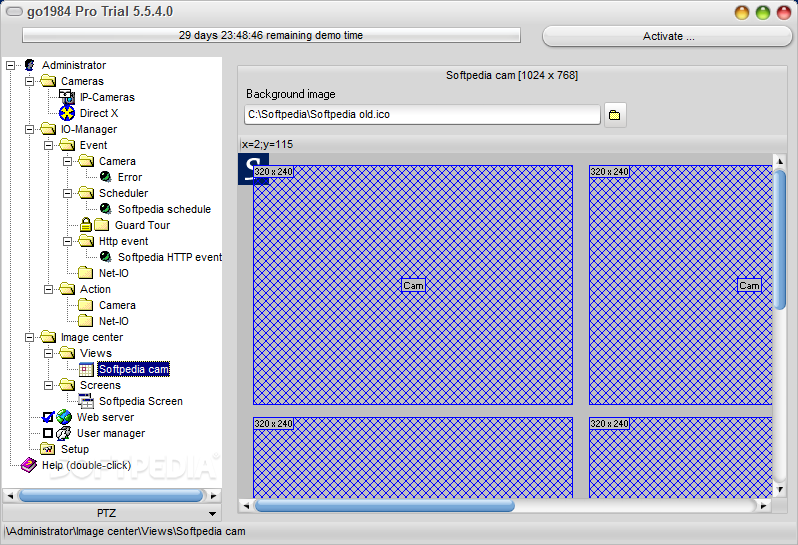Collapse the Image center tree node
Image resolution: width=798 pixels, height=545 pixels.
coord(30,337)
